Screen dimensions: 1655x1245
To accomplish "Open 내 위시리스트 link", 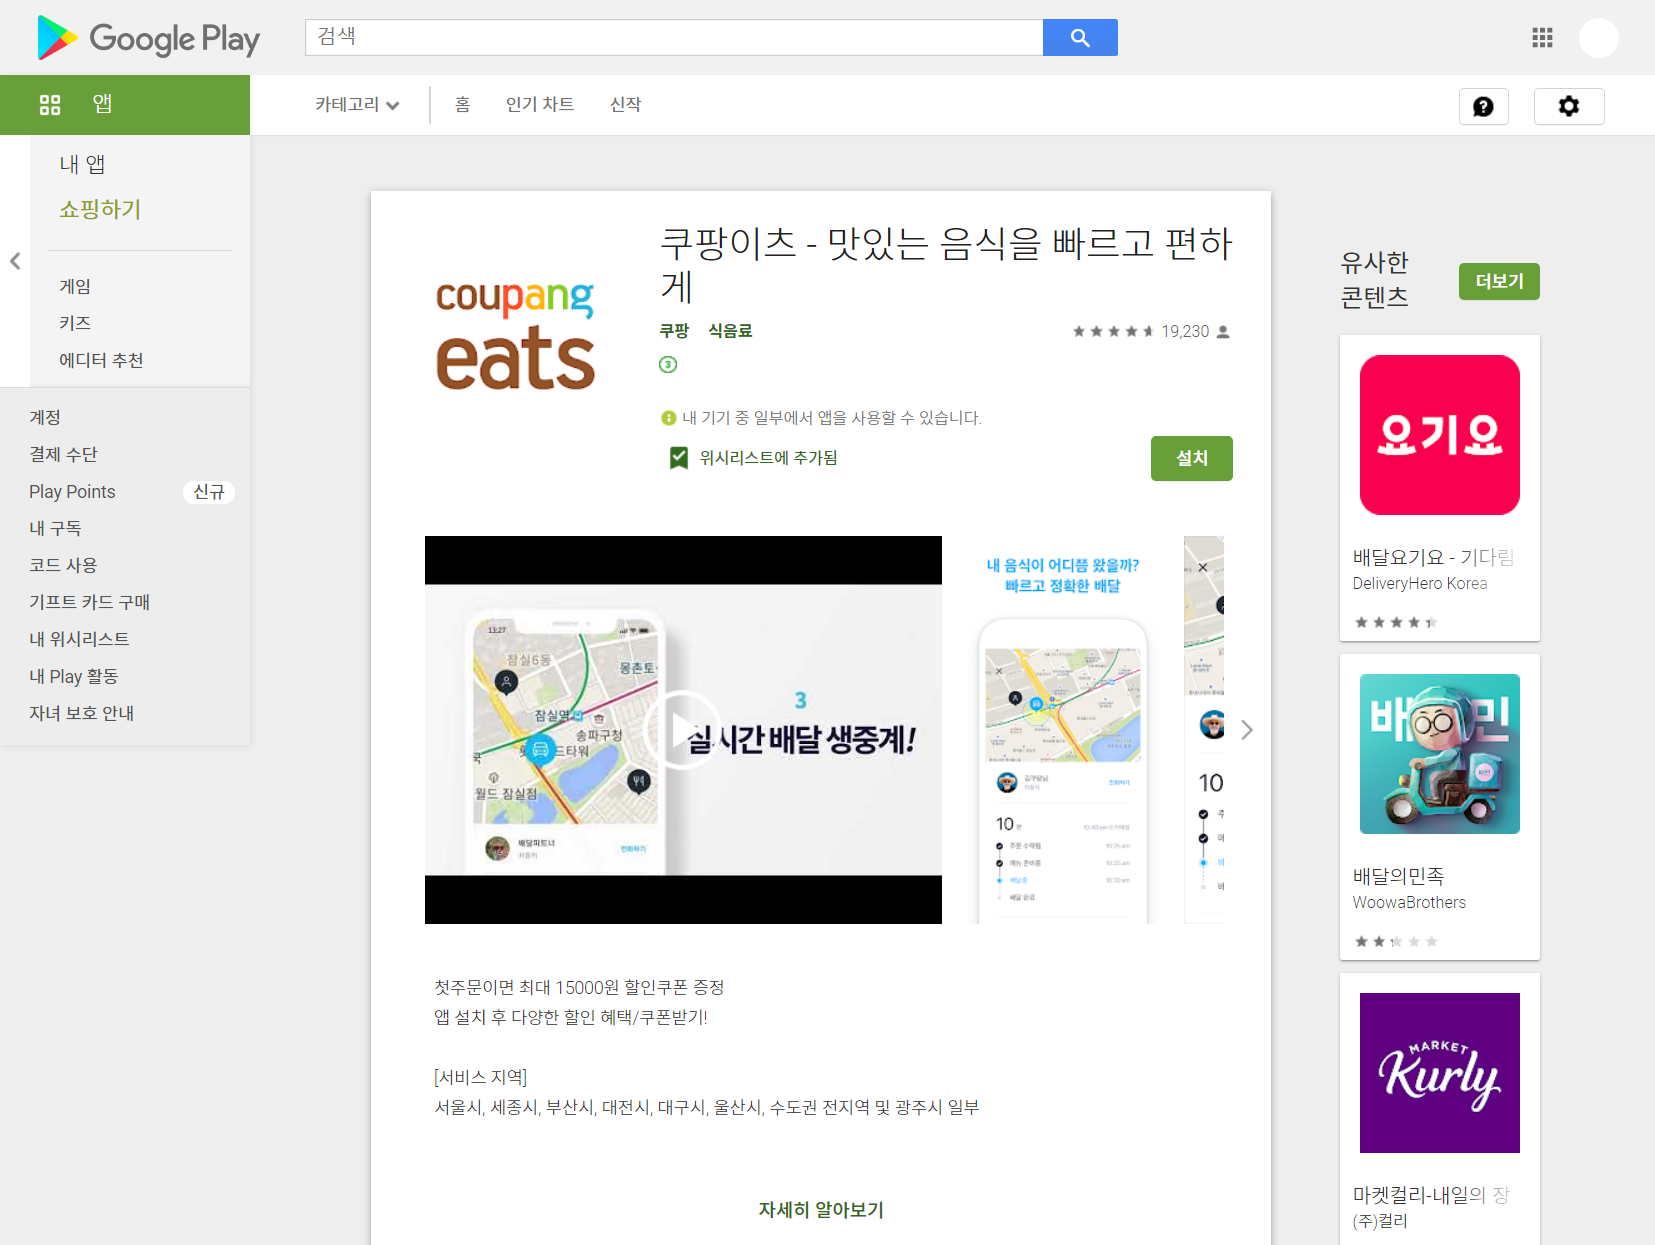I will tap(79, 639).
